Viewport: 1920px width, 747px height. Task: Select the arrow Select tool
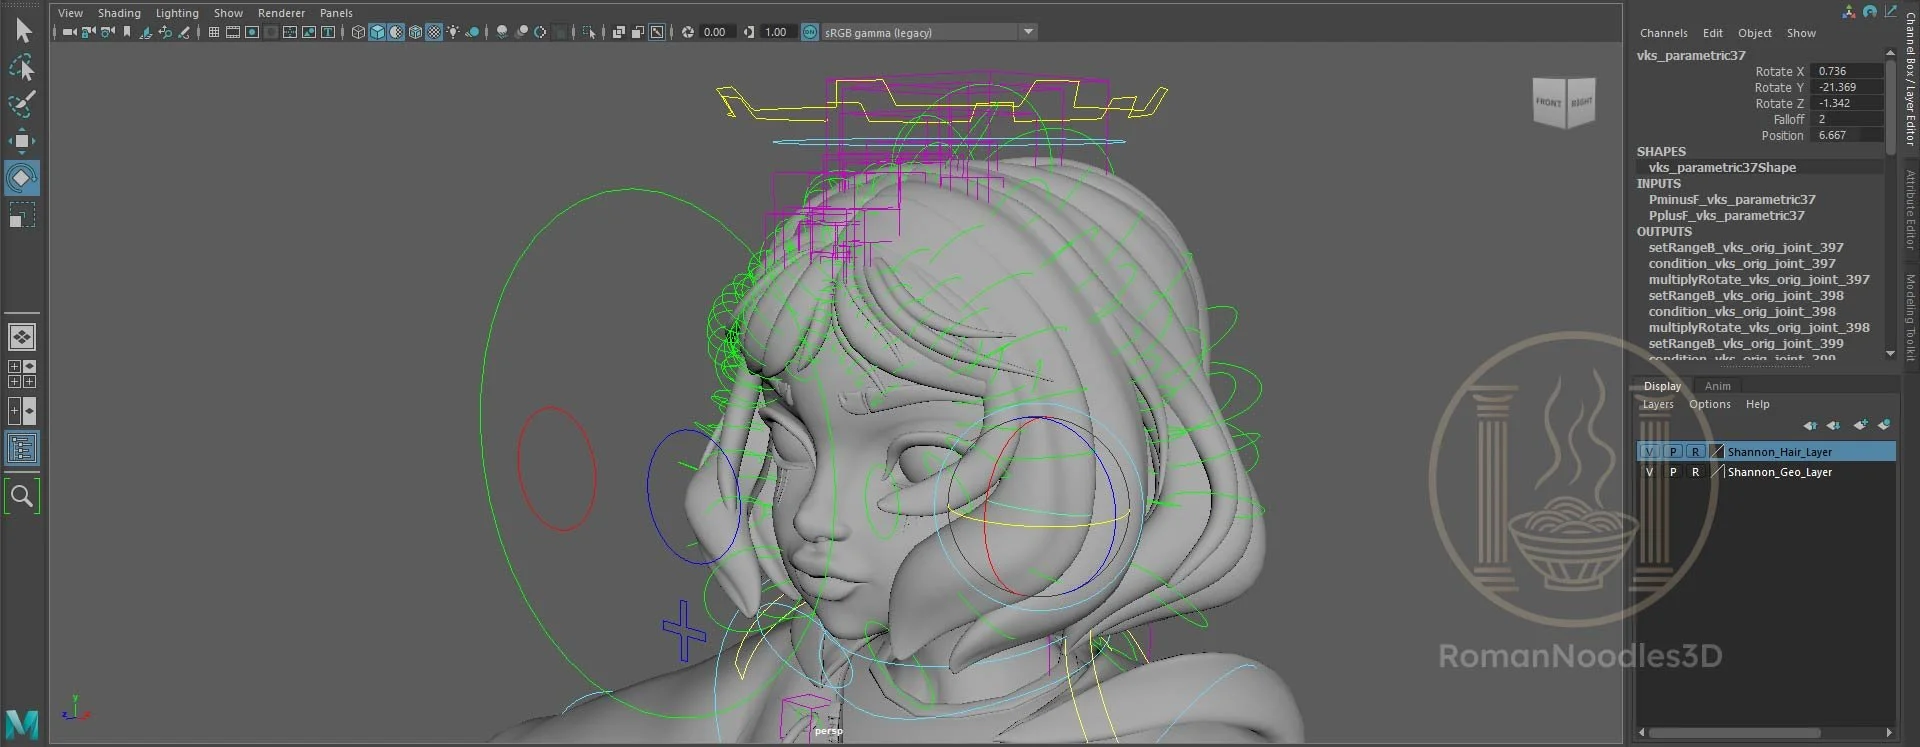22,31
